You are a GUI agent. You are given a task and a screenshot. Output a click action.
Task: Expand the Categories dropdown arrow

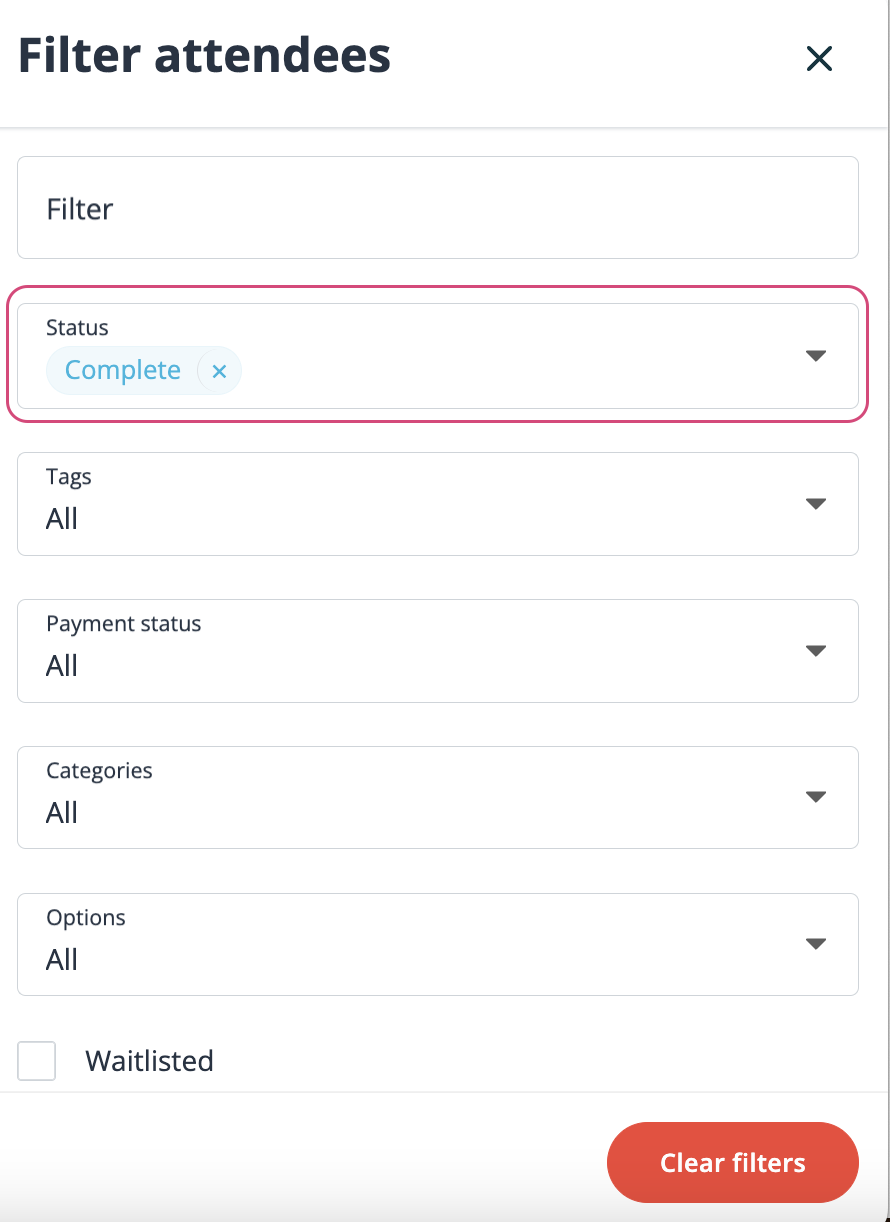pos(816,798)
